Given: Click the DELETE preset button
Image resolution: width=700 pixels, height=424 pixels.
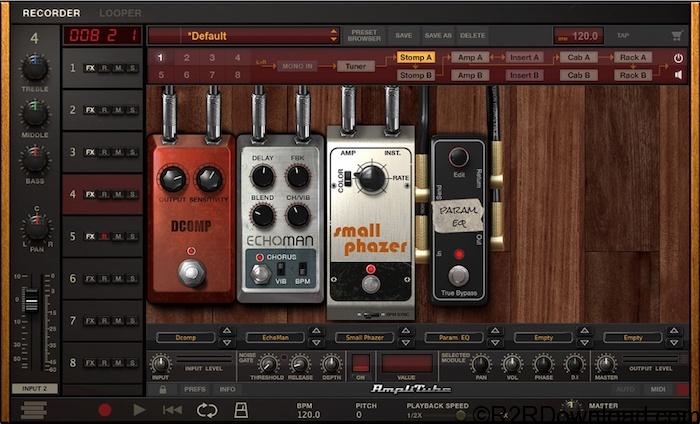Looking at the screenshot, I should point(473,36).
